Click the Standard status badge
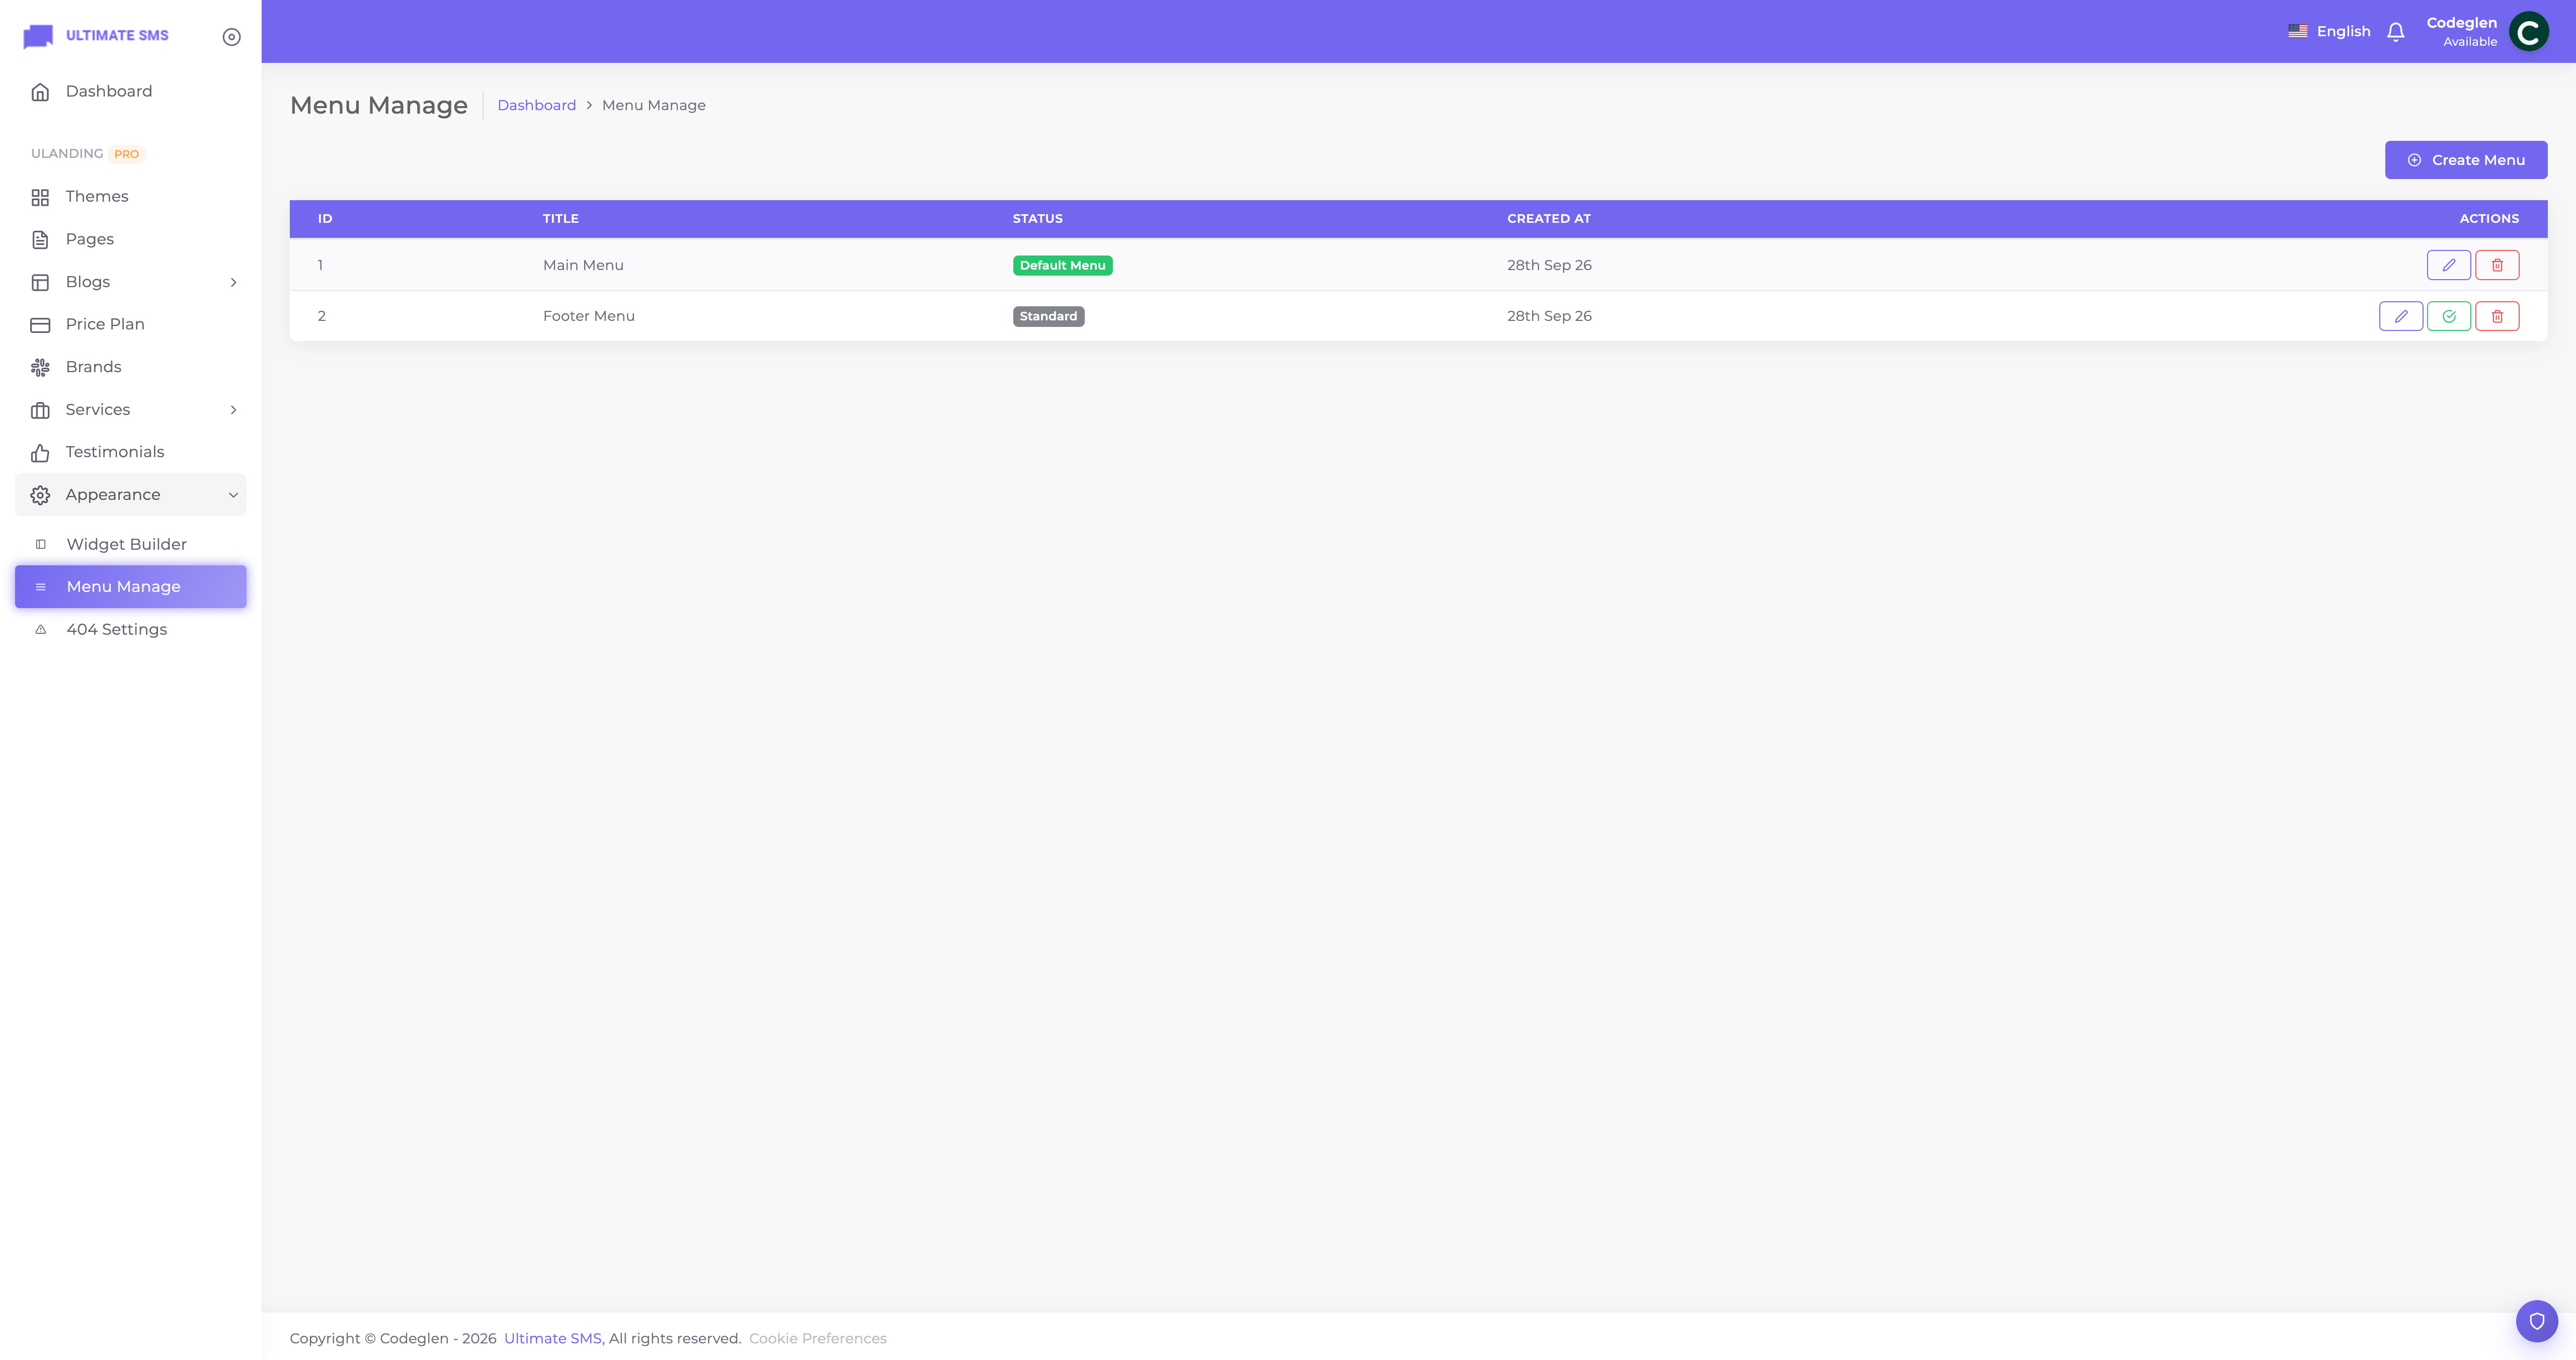This screenshot has width=2576, height=1360. 1048,316
